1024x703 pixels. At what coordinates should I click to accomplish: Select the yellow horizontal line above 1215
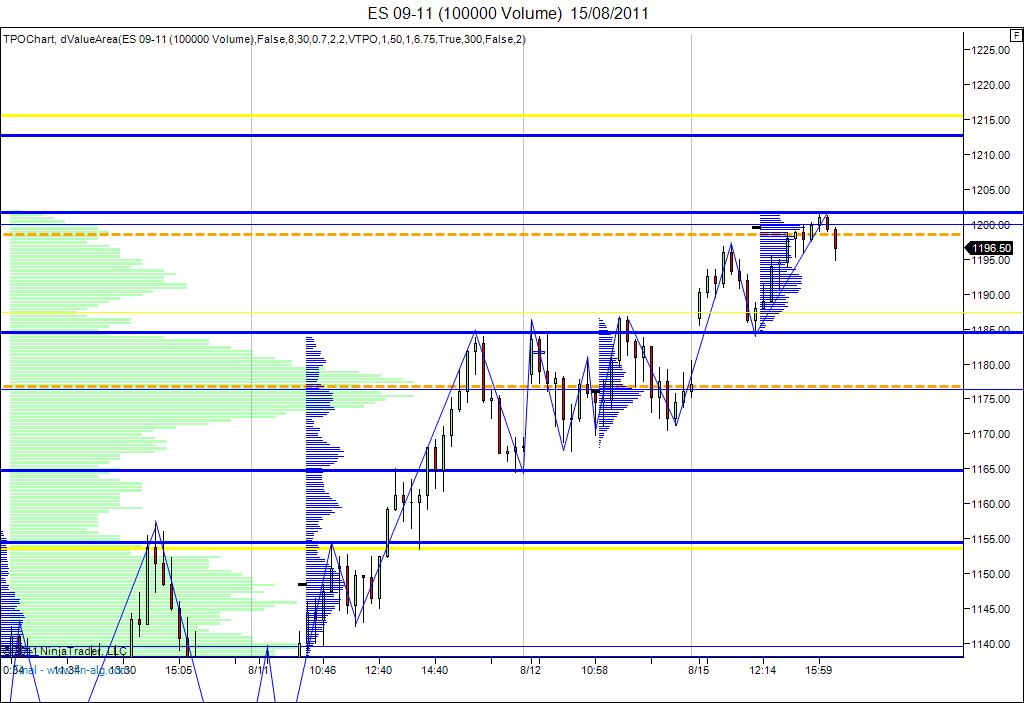coord(482,116)
